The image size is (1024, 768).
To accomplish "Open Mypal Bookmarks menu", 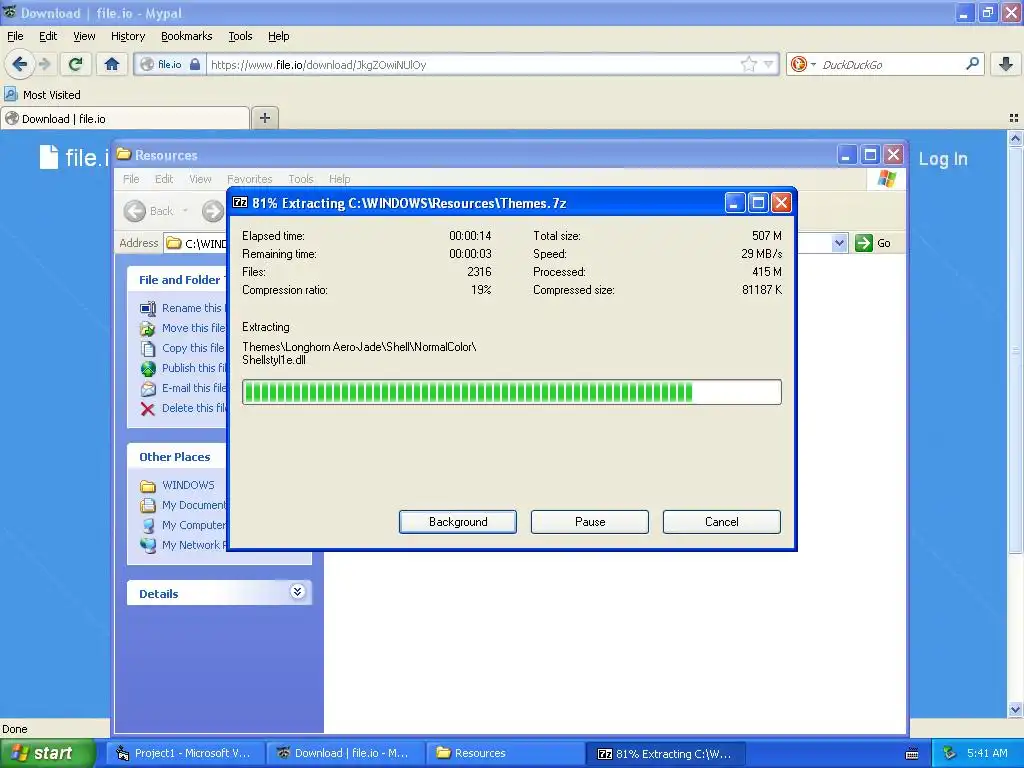I will (186, 36).
